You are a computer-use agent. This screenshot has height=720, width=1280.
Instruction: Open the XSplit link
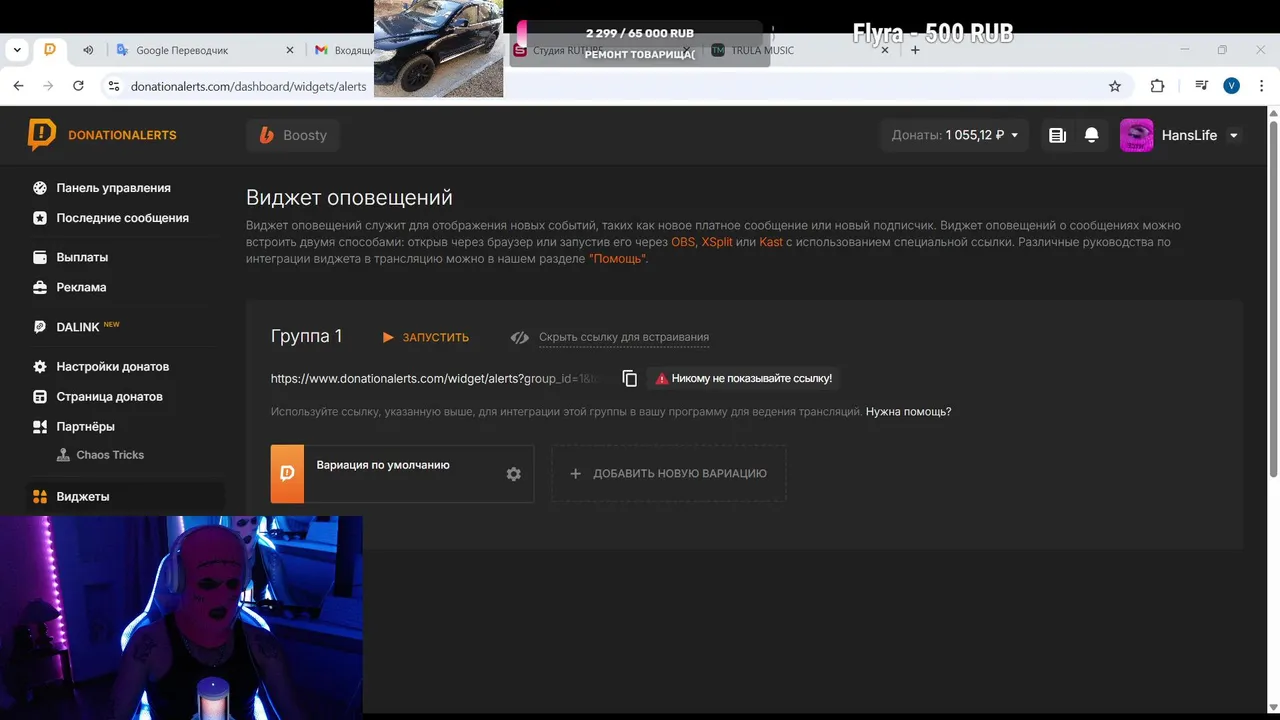coord(717,242)
